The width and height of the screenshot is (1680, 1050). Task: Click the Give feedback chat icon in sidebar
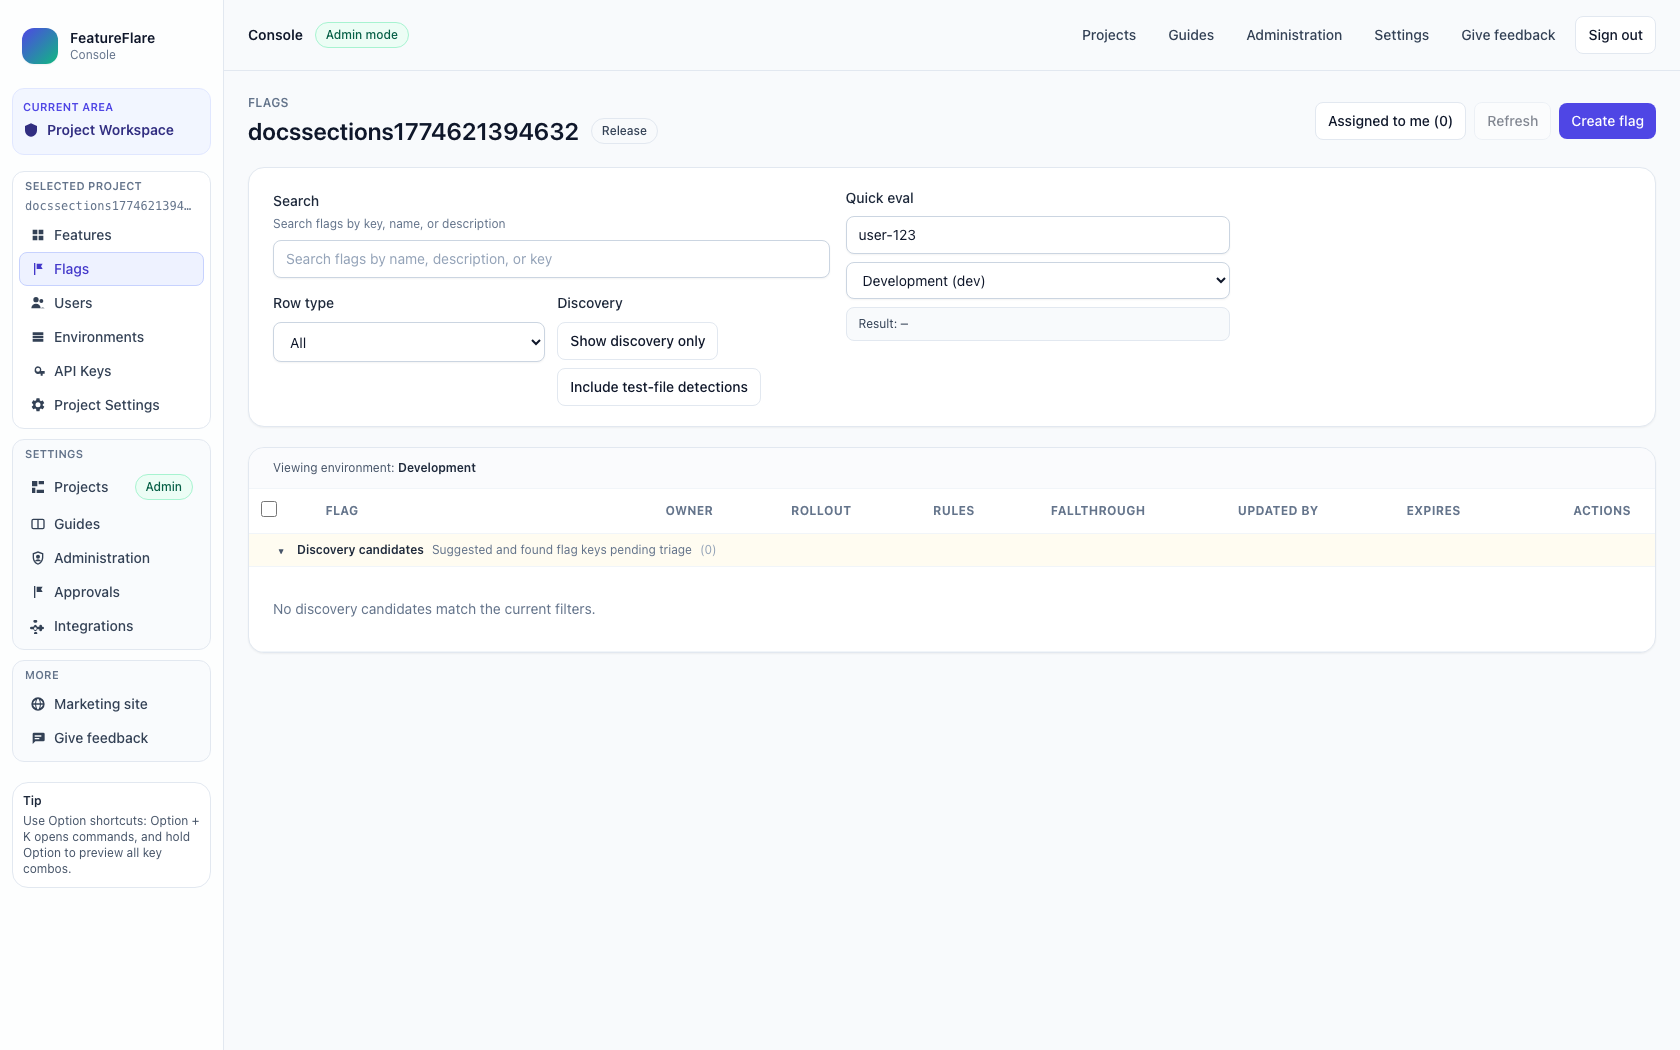pos(38,738)
